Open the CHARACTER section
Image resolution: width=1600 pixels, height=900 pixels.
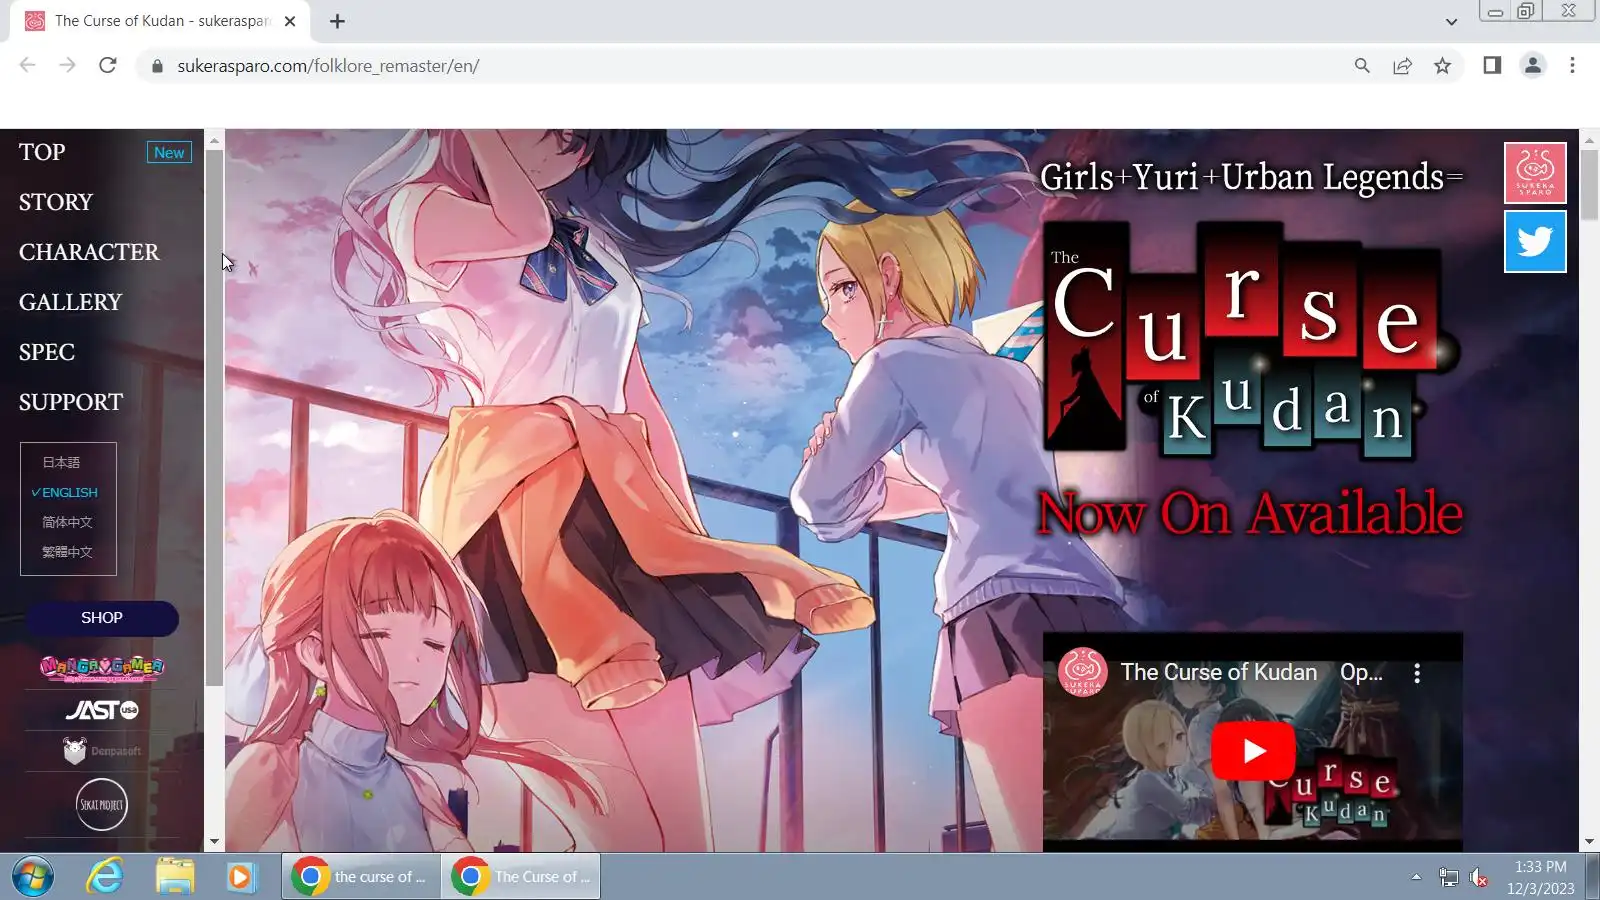[89, 252]
